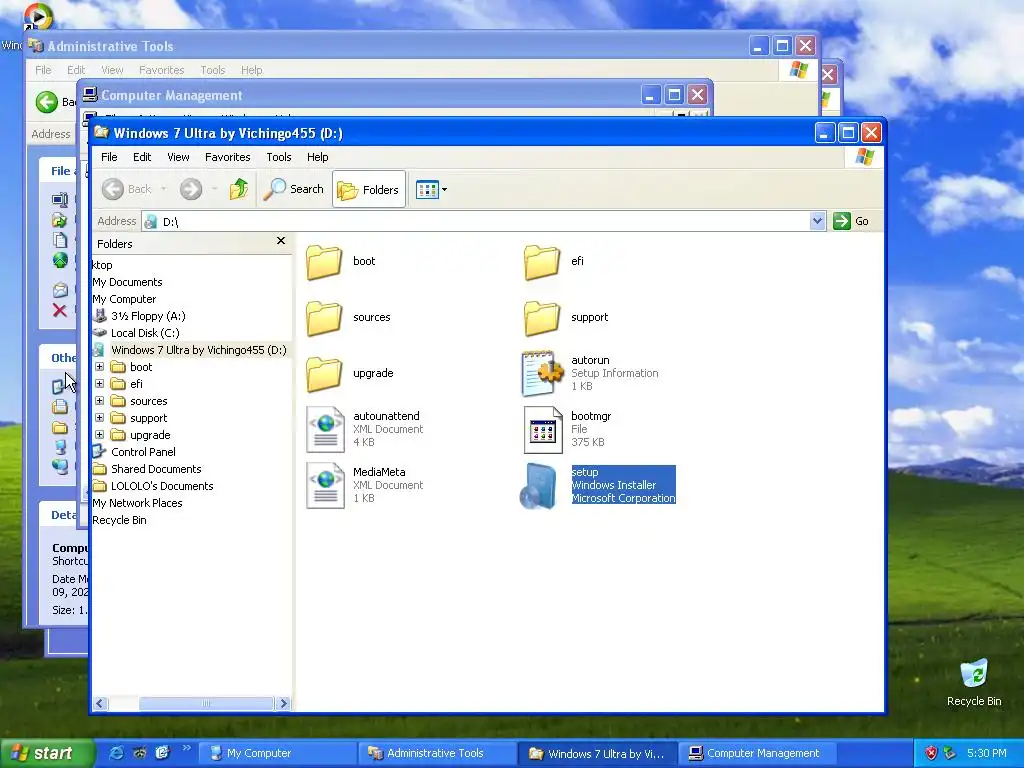
Task: Select the autorun Setup Information file icon
Action: [x=542, y=374]
